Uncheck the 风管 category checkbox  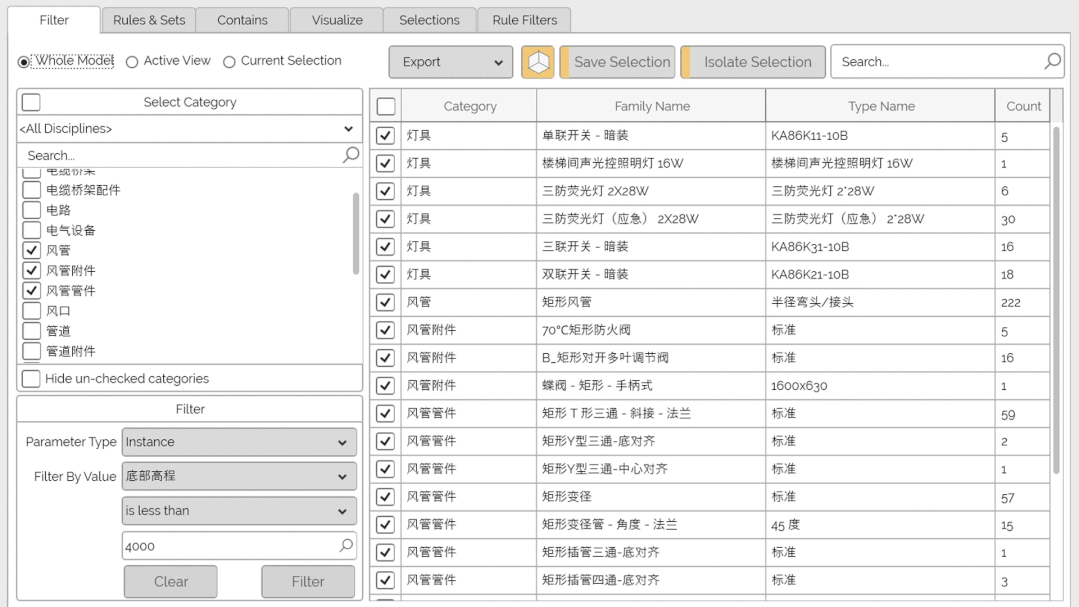tap(32, 250)
